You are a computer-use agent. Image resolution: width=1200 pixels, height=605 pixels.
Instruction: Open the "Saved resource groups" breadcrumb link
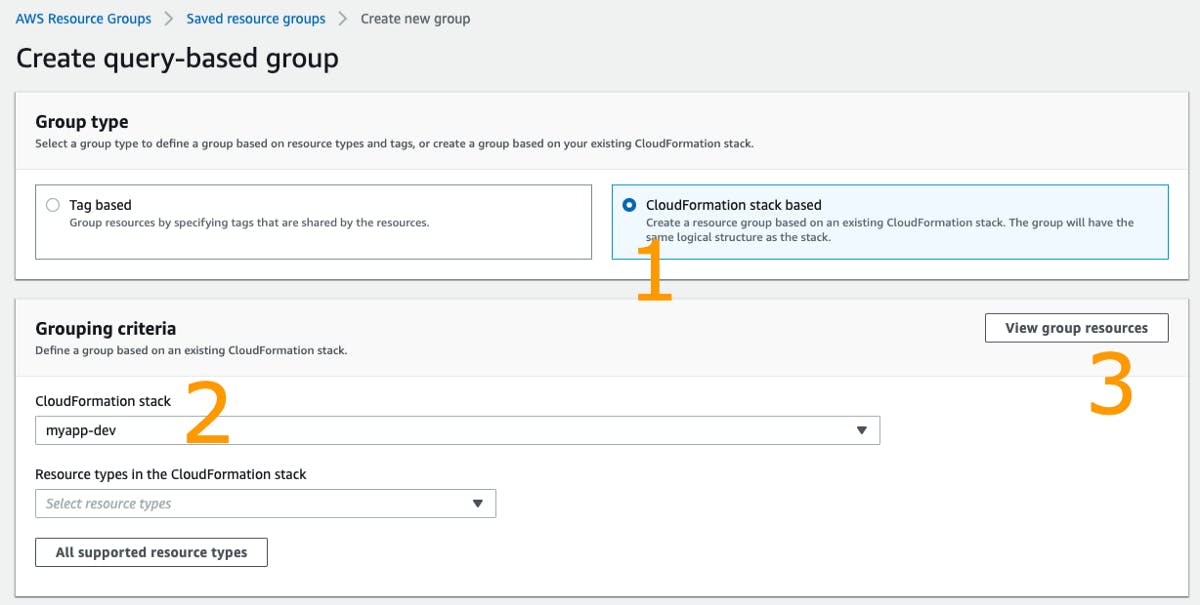255,18
